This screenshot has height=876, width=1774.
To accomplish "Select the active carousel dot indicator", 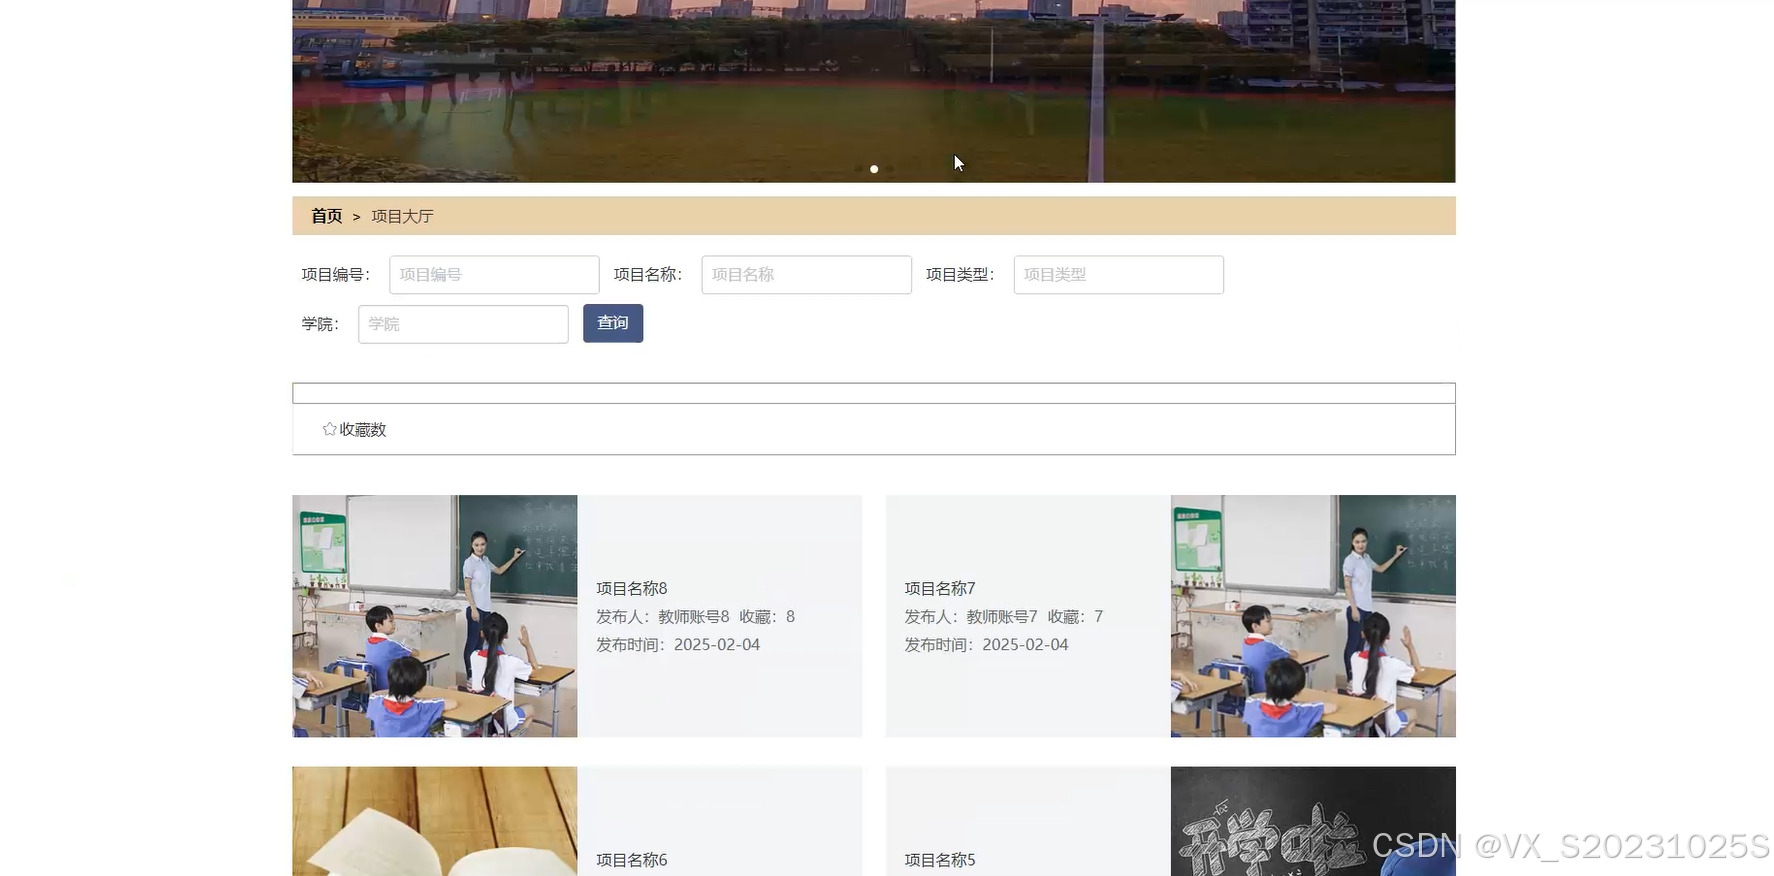I will pos(874,169).
